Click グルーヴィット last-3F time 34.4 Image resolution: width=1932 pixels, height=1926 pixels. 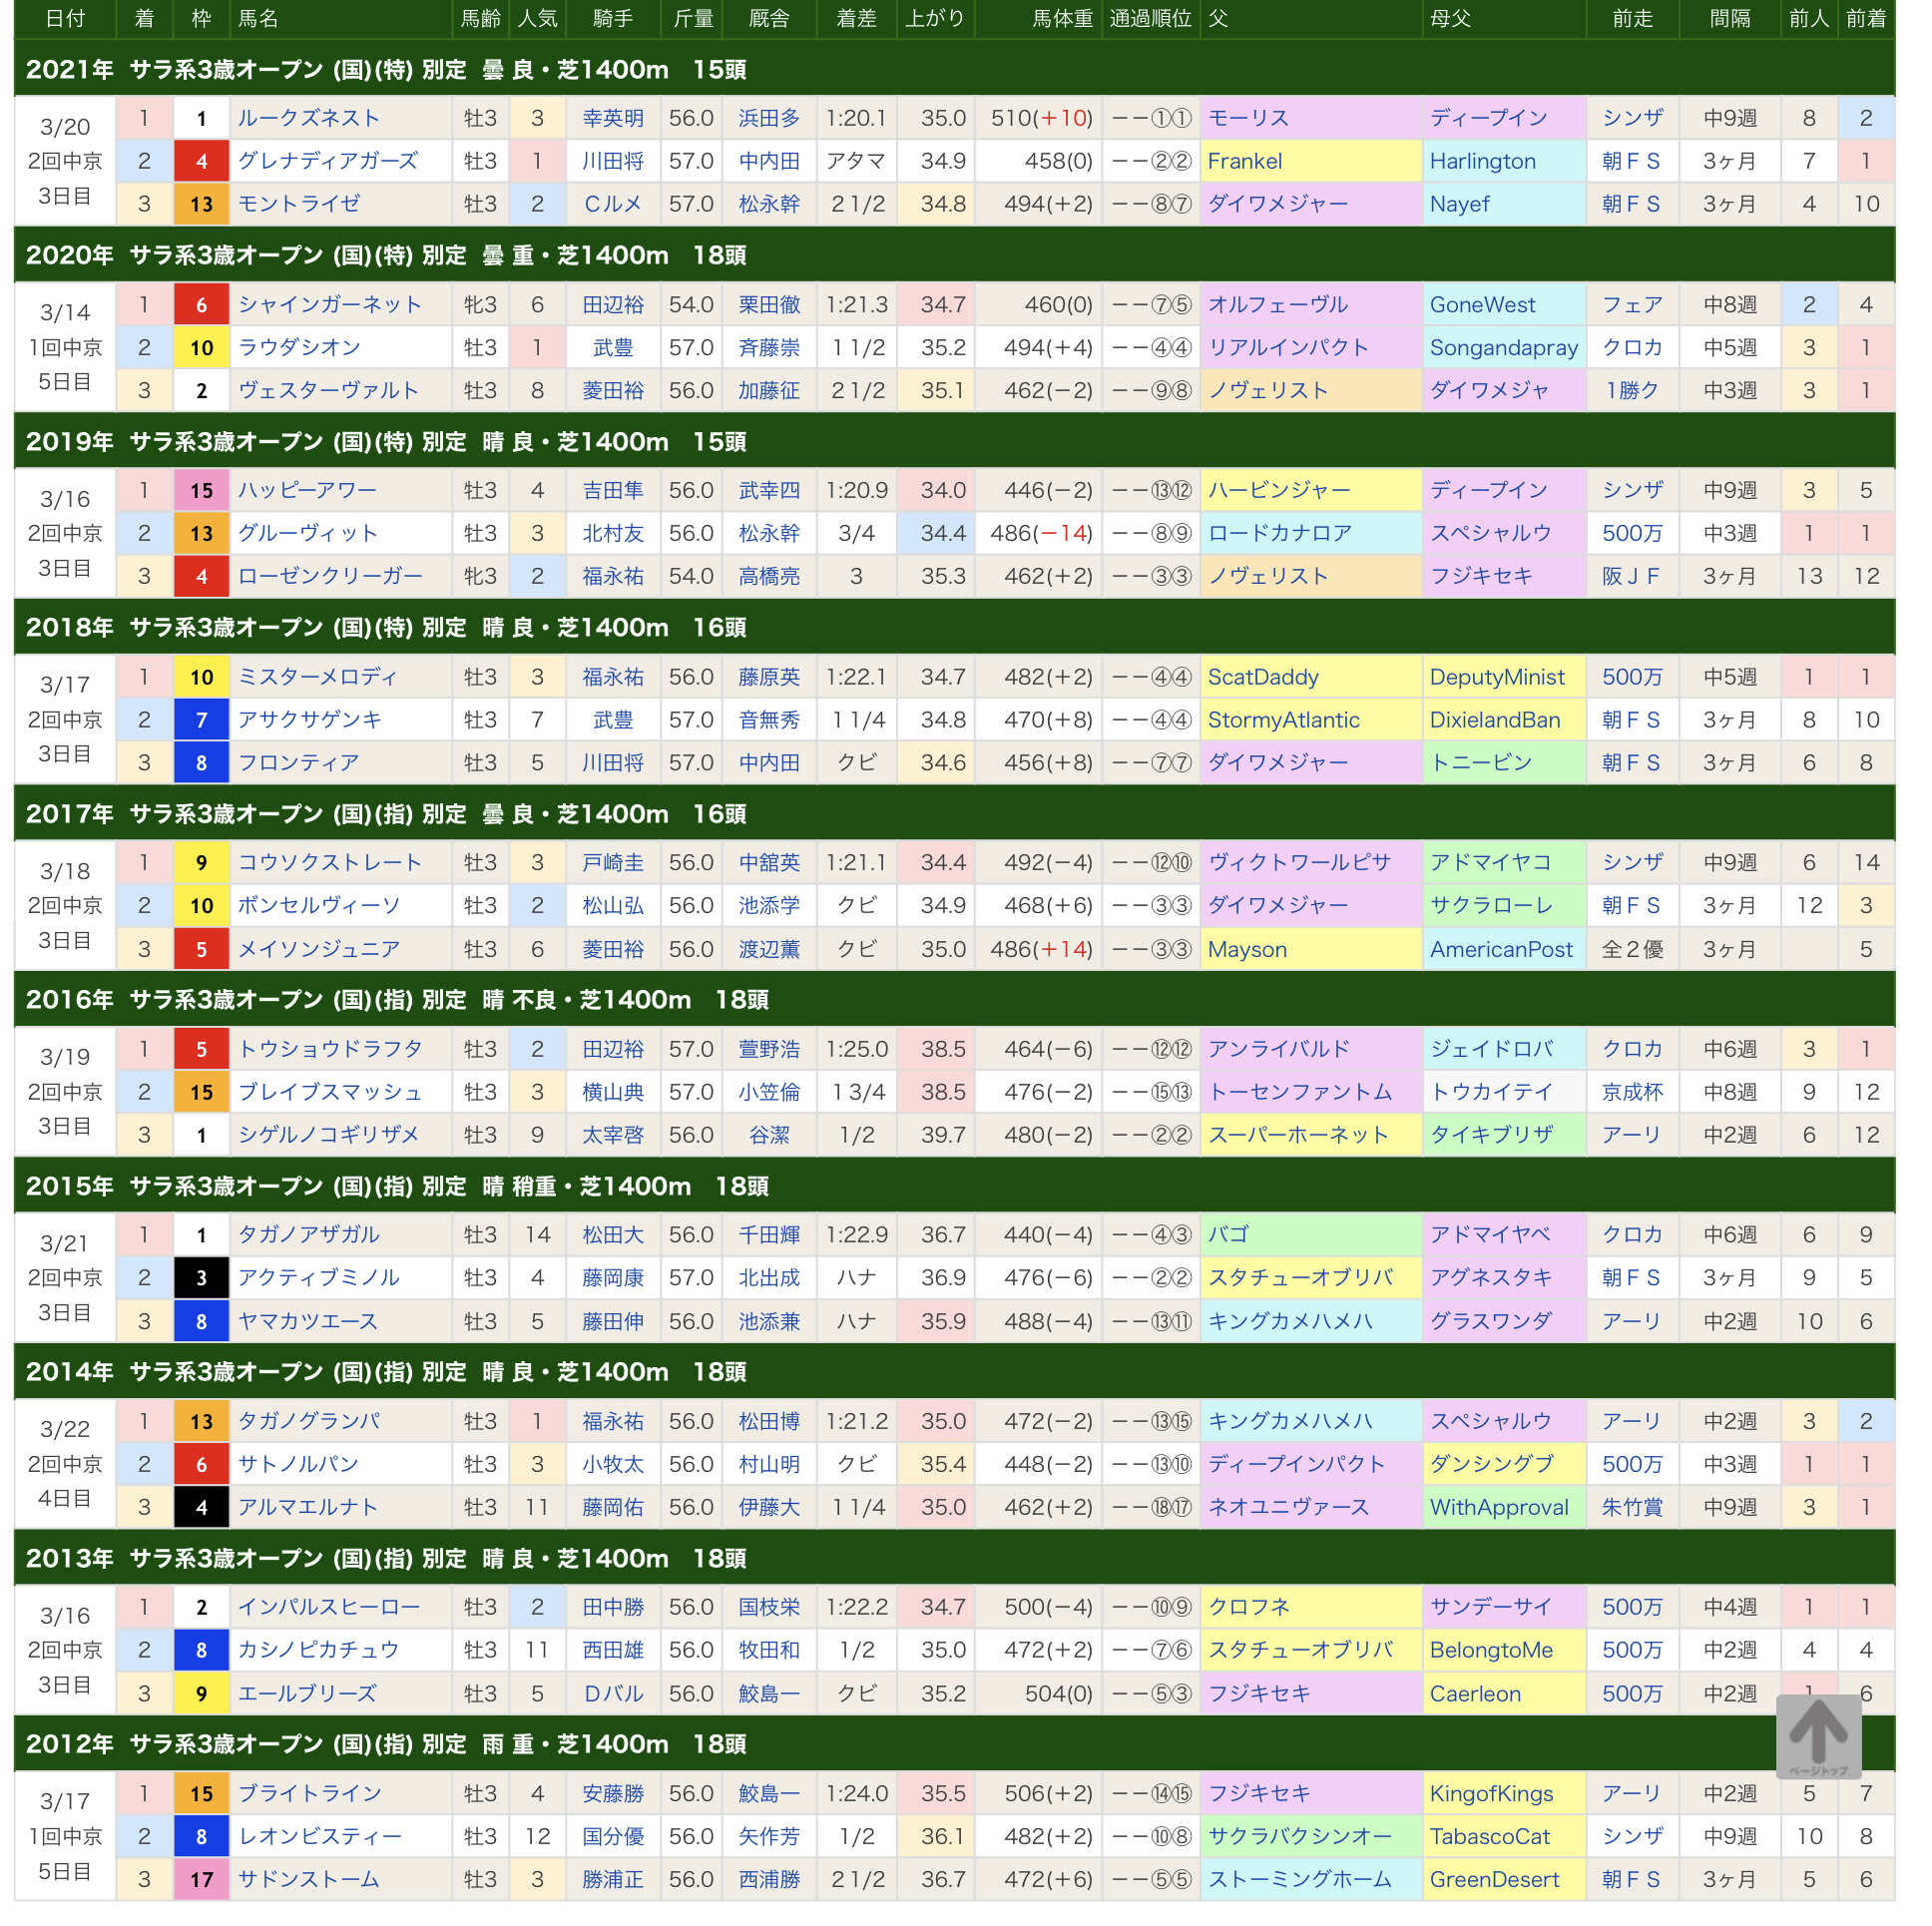pos(943,534)
